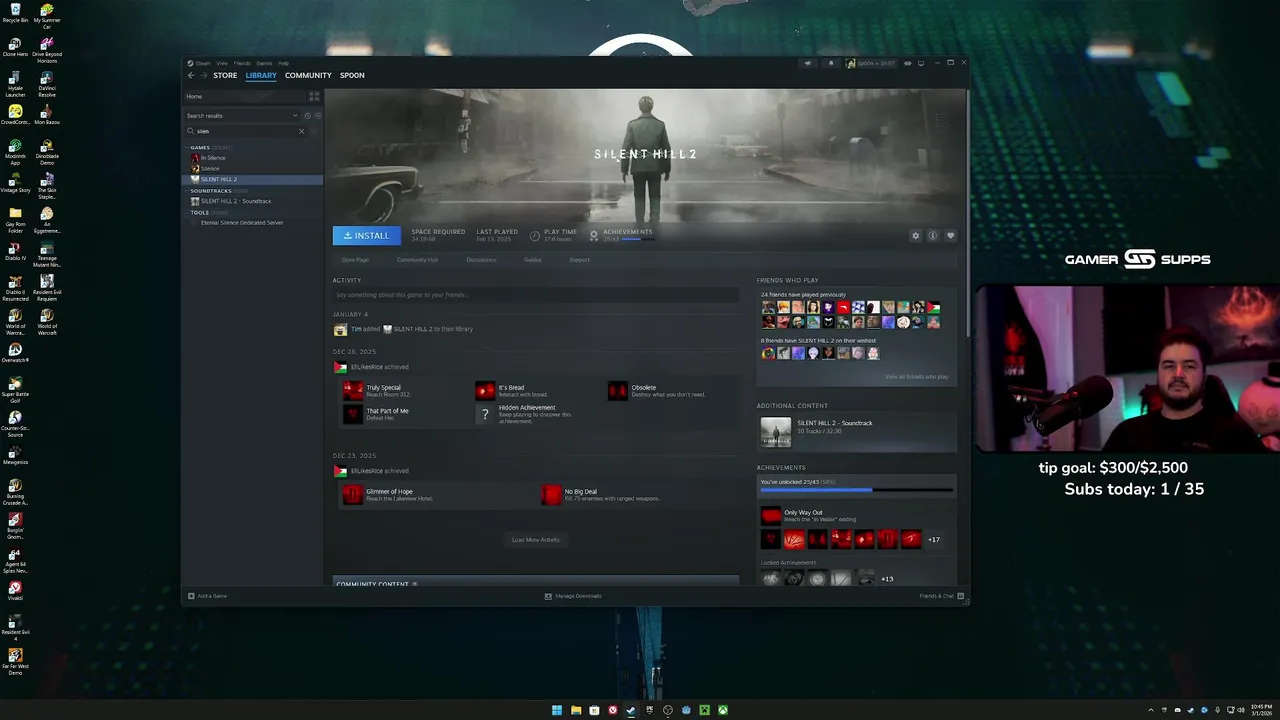Enter Big Picture mode icon
This screenshot has width=1280, height=720.
click(921, 63)
